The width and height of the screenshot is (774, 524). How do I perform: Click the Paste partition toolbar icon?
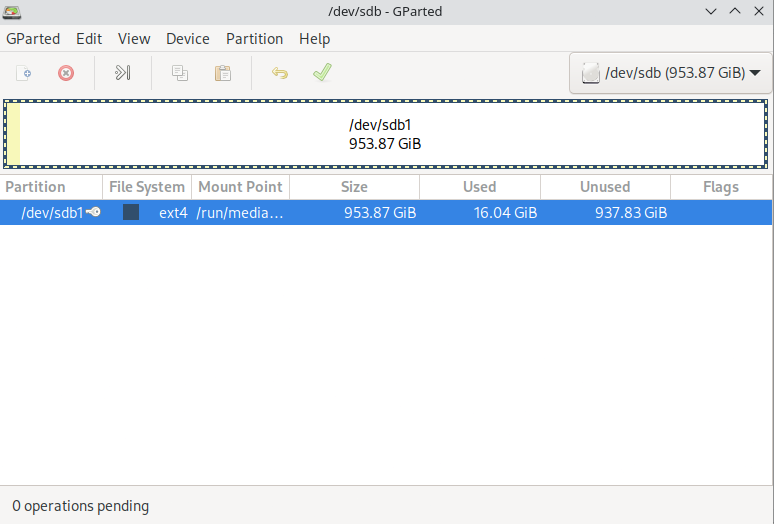(223, 73)
